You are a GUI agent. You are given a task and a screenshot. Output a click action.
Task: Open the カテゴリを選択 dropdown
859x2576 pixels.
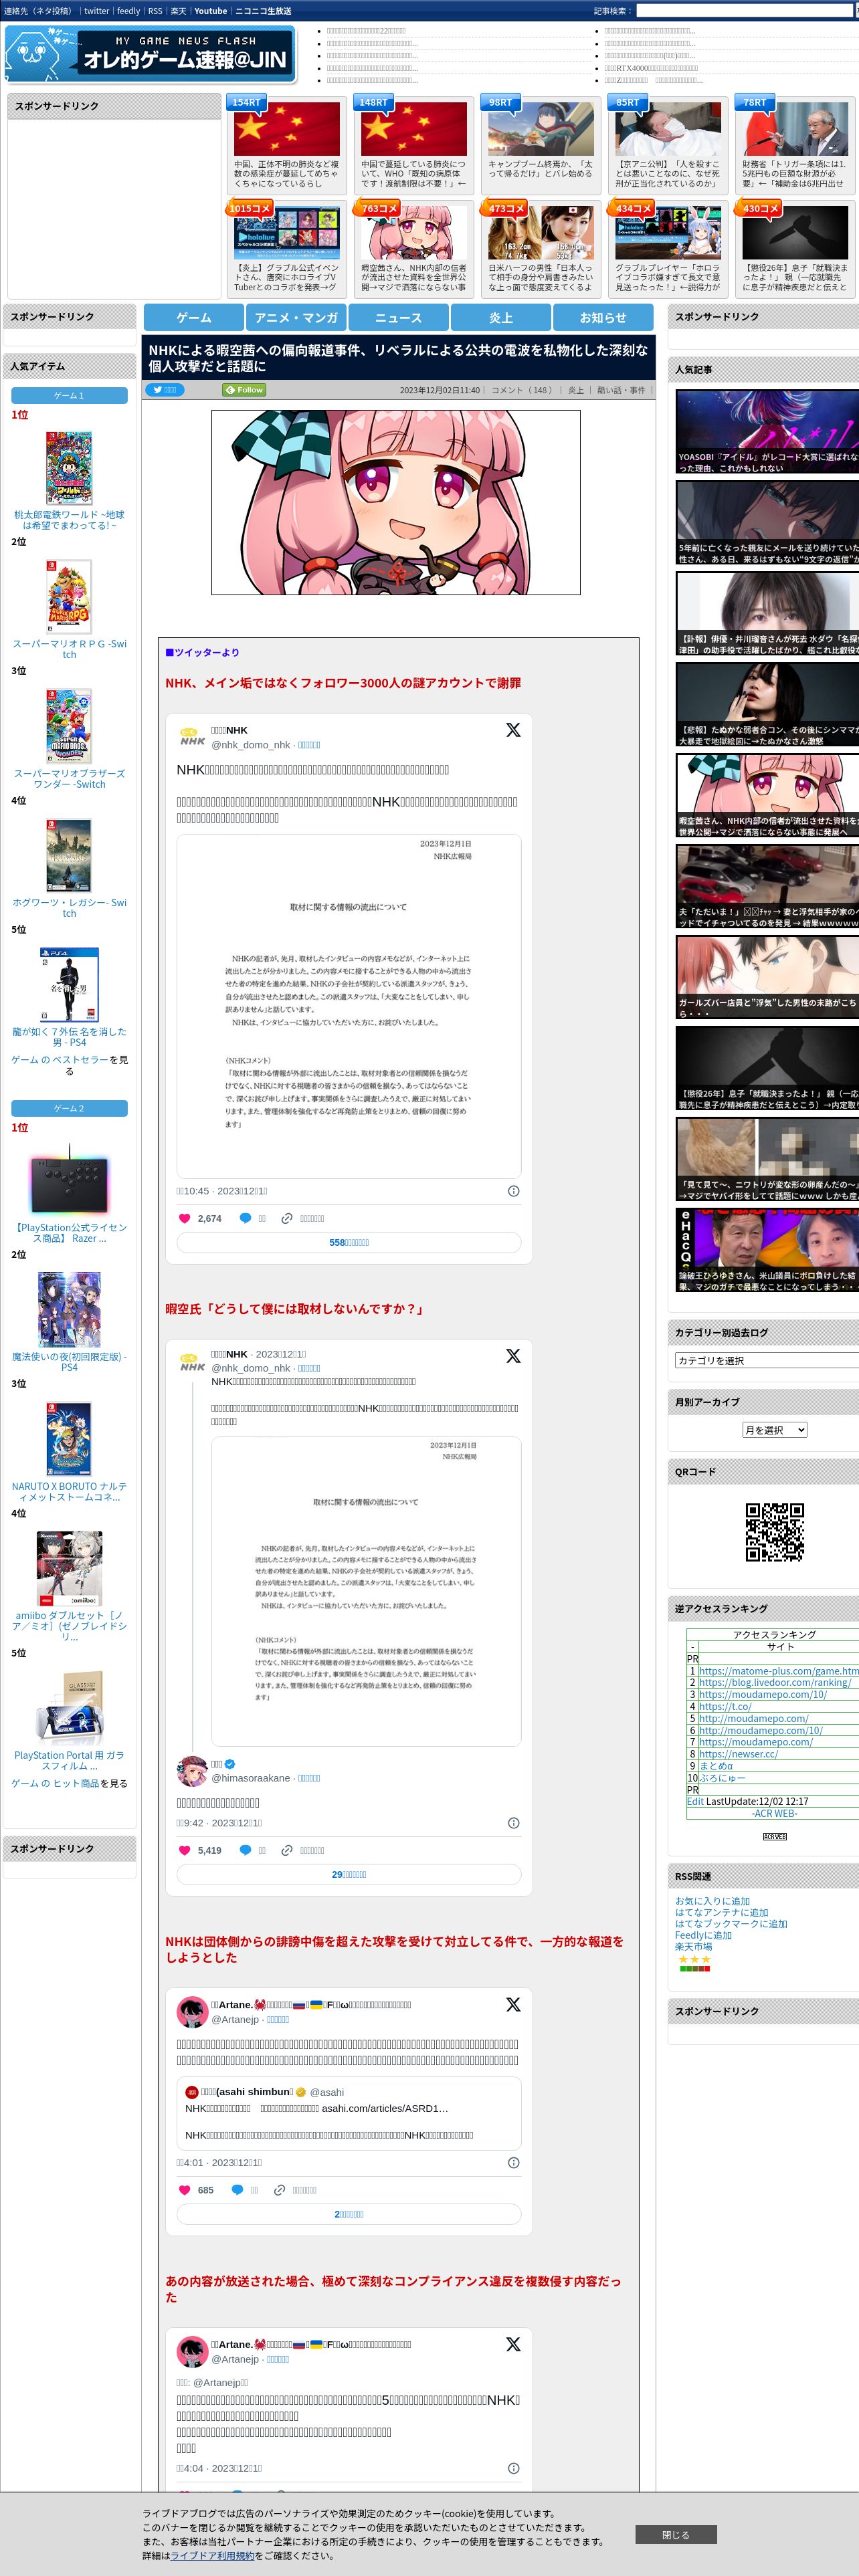[767, 1360]
